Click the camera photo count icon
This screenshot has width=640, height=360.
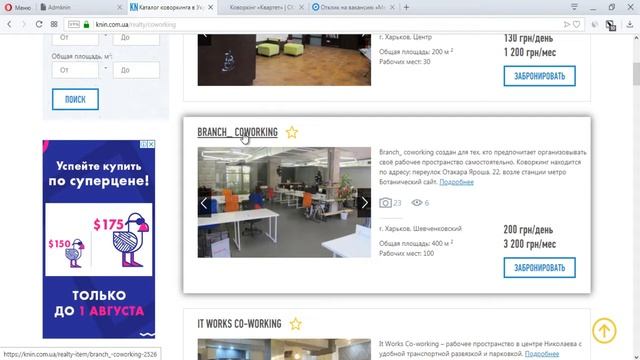[x=385, y=203]
